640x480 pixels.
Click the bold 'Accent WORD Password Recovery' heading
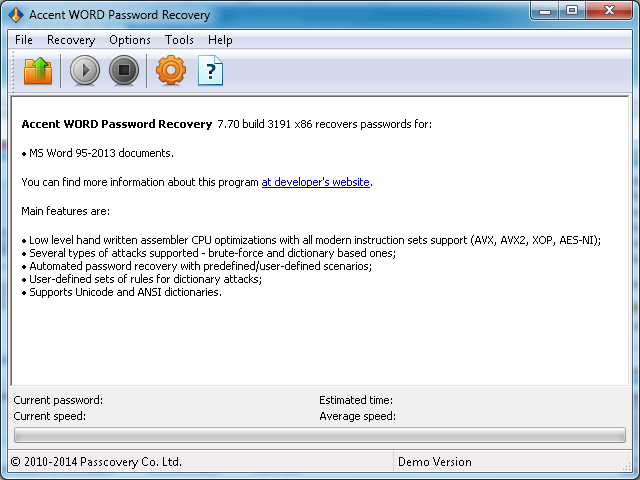point(117,124)
